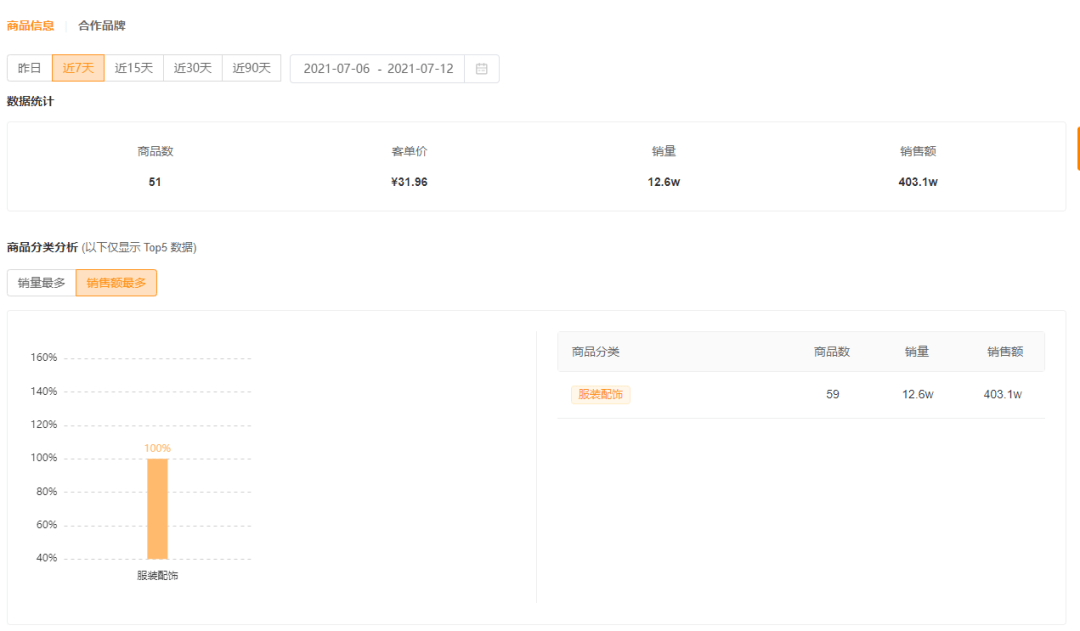Choose the 近90天 time range

[252, 68]
